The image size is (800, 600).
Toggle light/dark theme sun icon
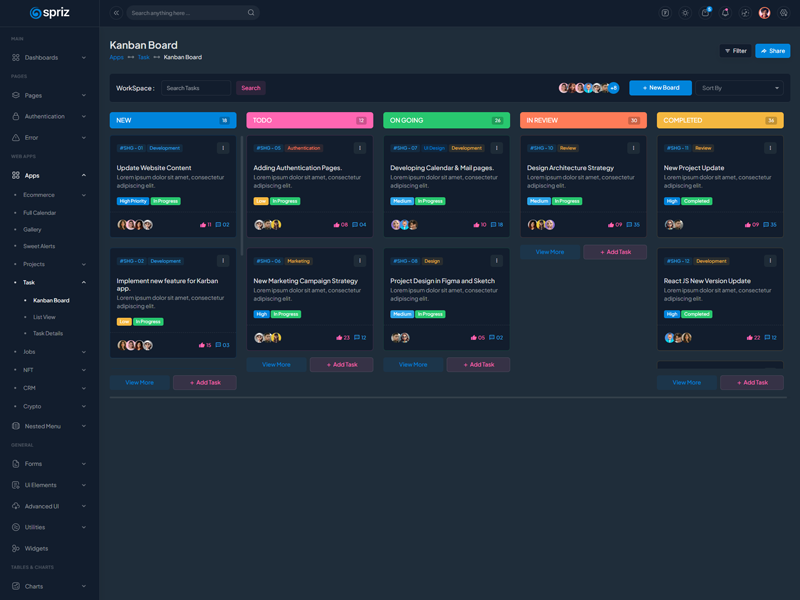685,13
